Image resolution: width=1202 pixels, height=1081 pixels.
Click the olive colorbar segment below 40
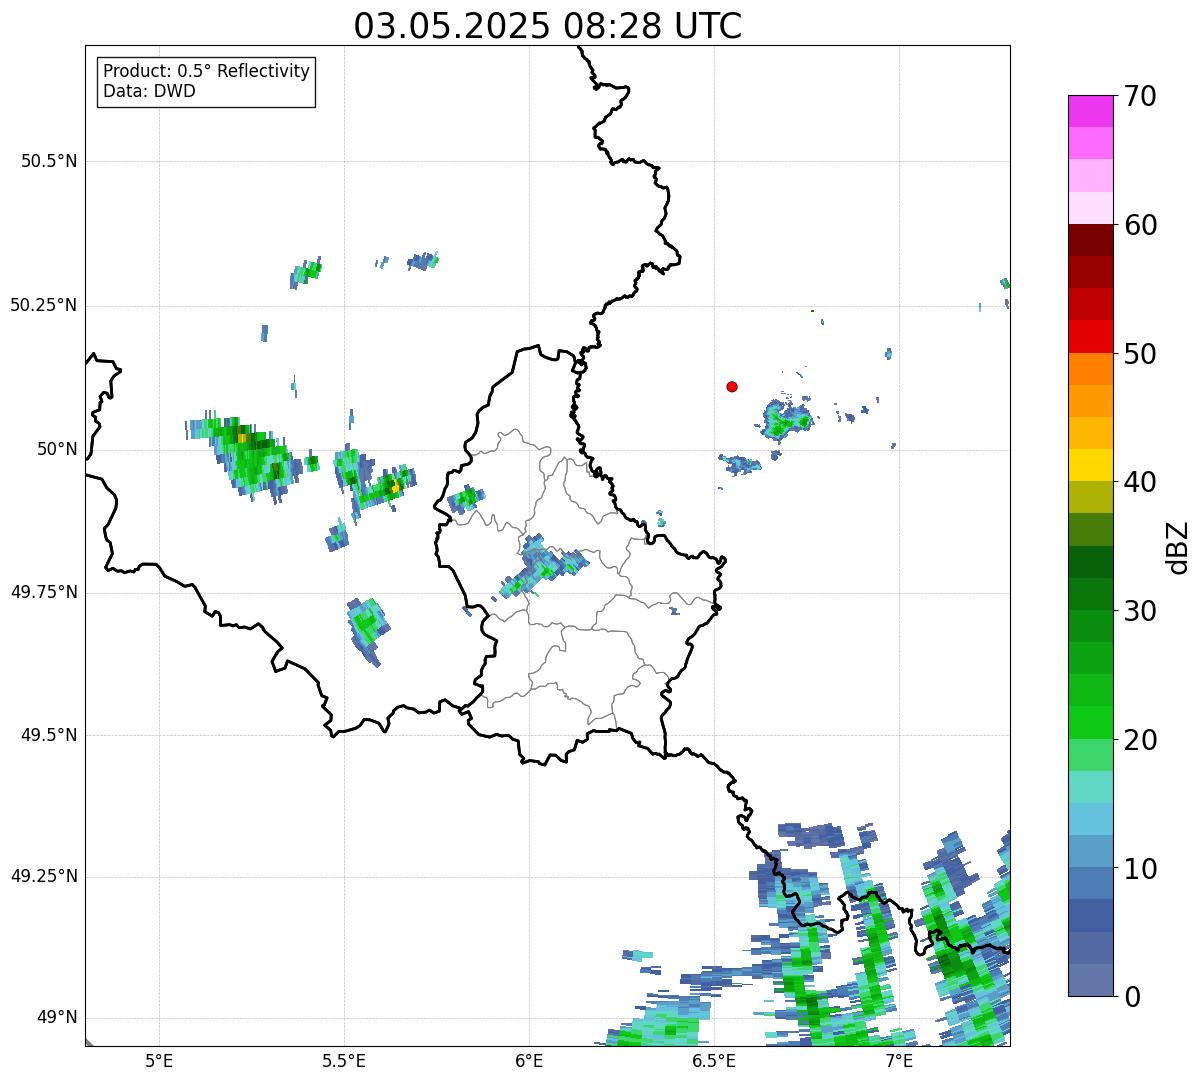point(1090,497)
